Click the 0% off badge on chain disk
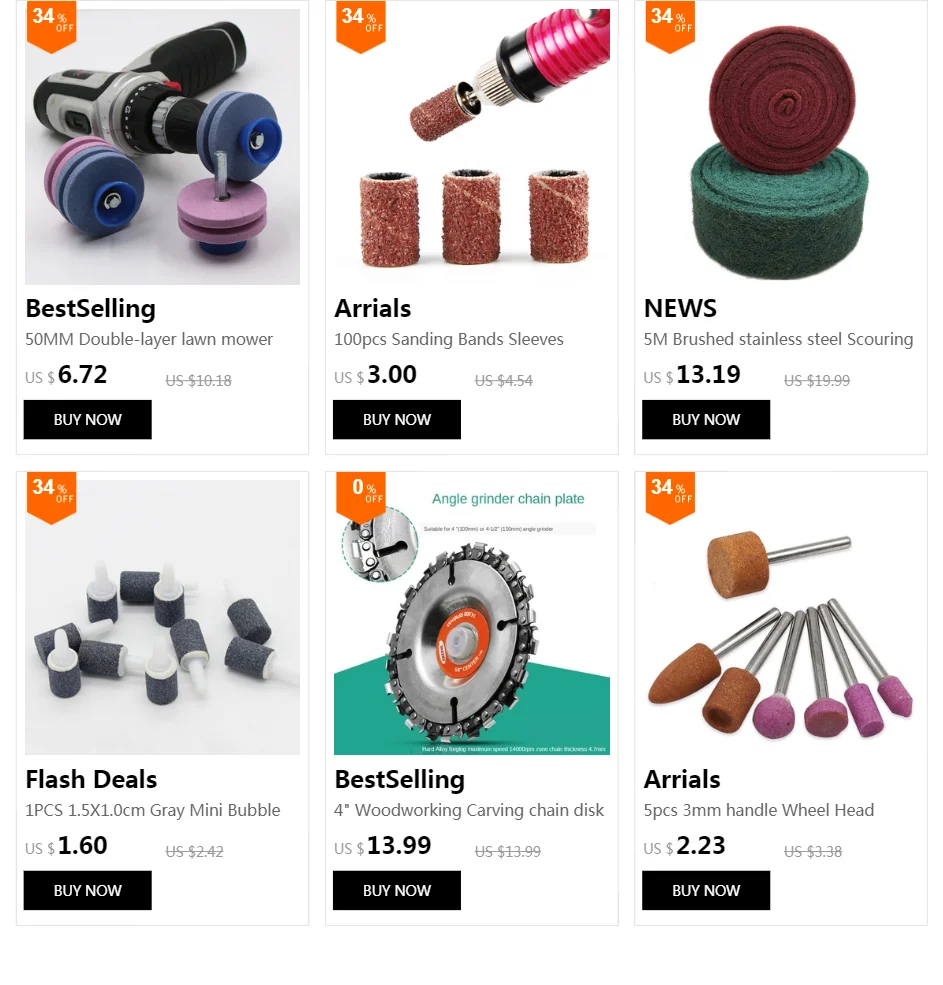The width and height of the screenshot is (943, 985). coord(361,498)
